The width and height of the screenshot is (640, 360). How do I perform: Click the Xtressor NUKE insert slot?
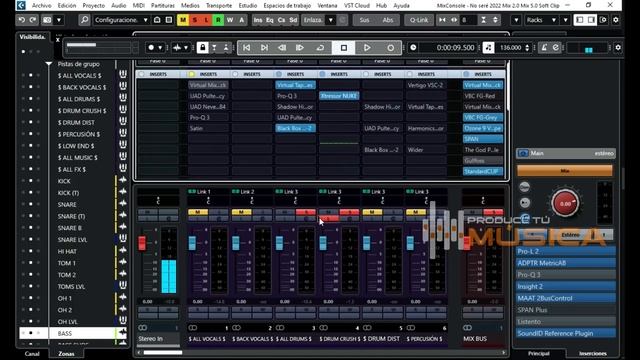tap(339, 96)
